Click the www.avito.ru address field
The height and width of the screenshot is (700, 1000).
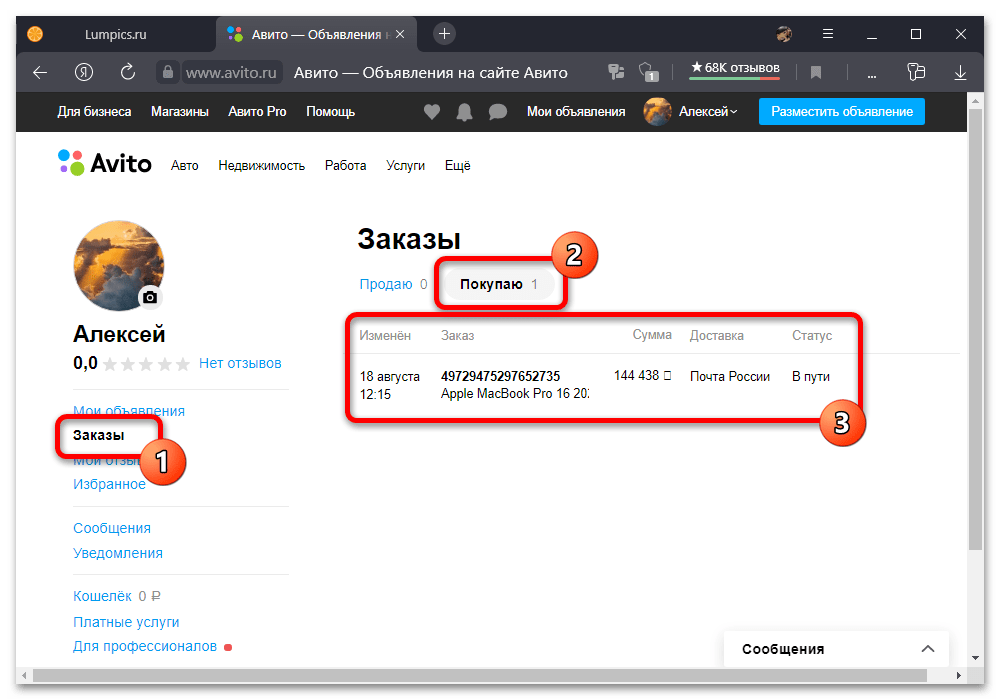coord(231,73)
